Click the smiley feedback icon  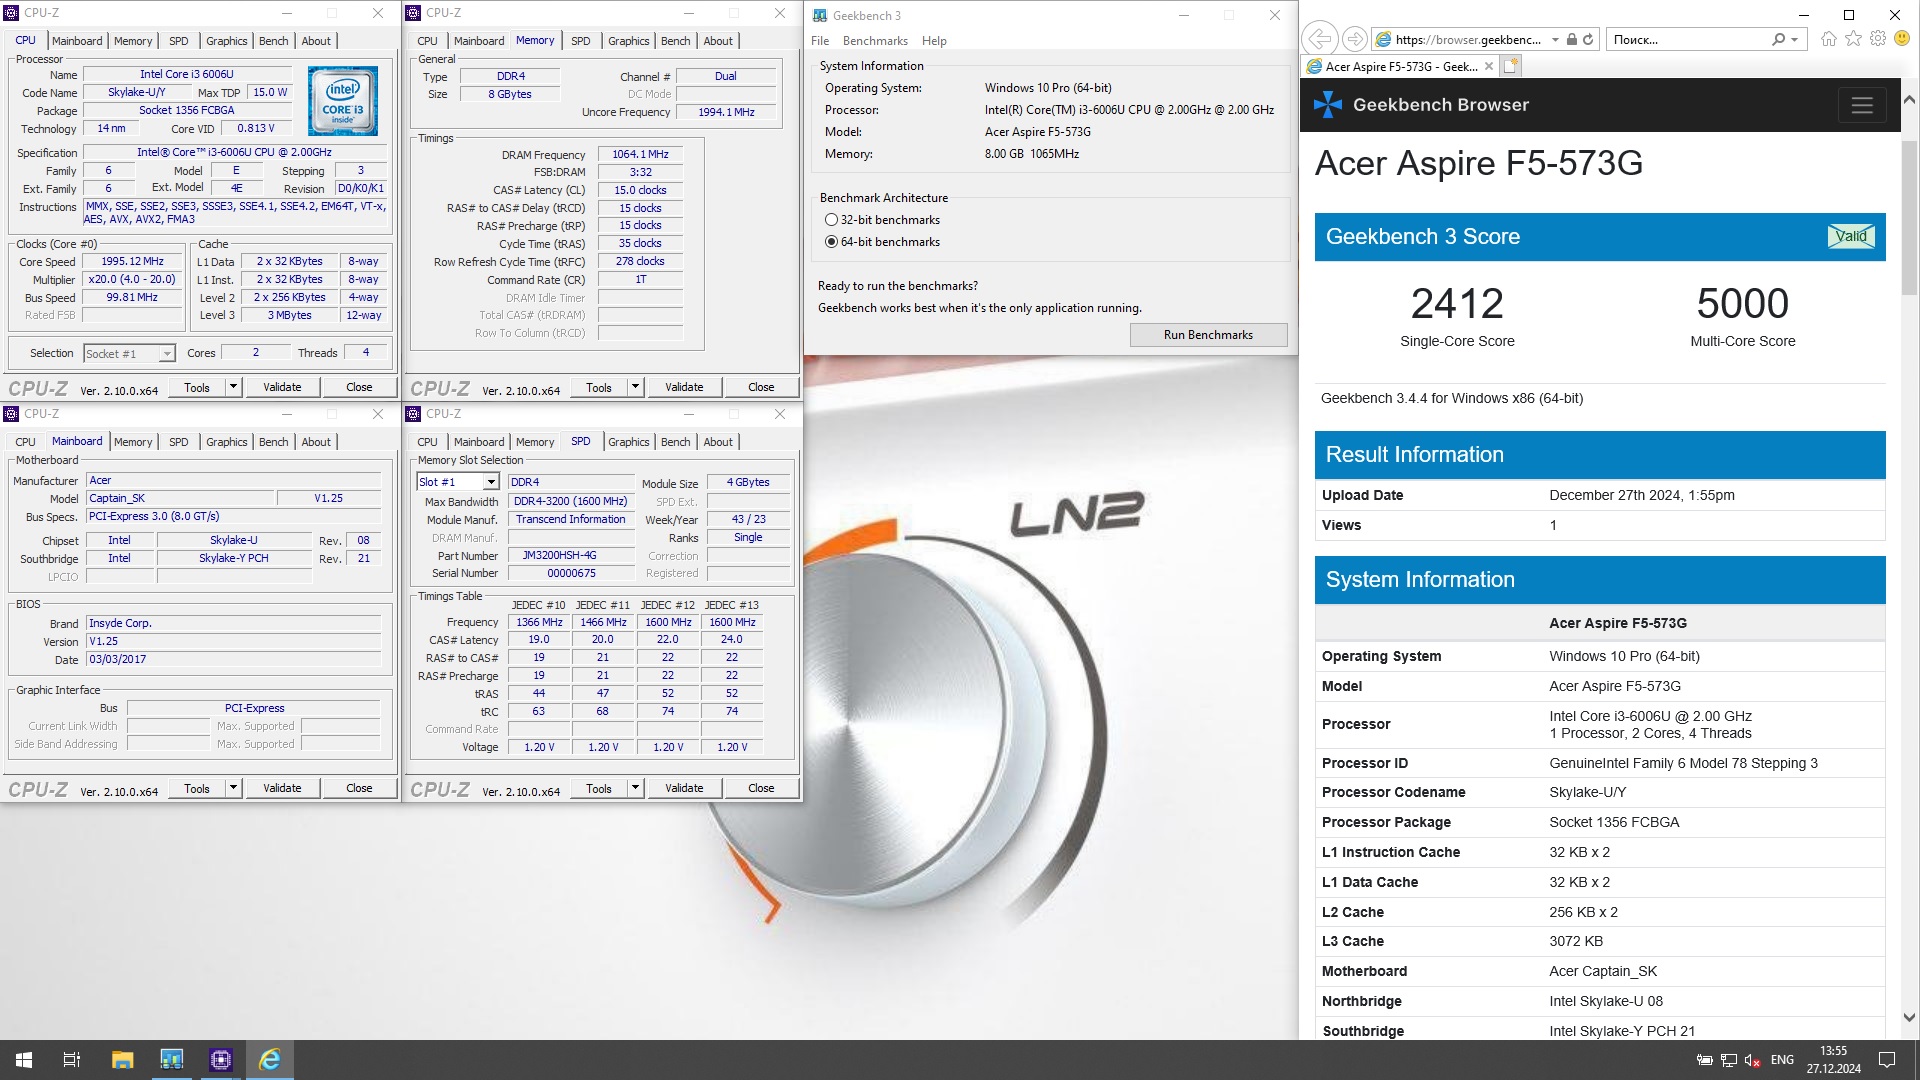coord(1902,39)
